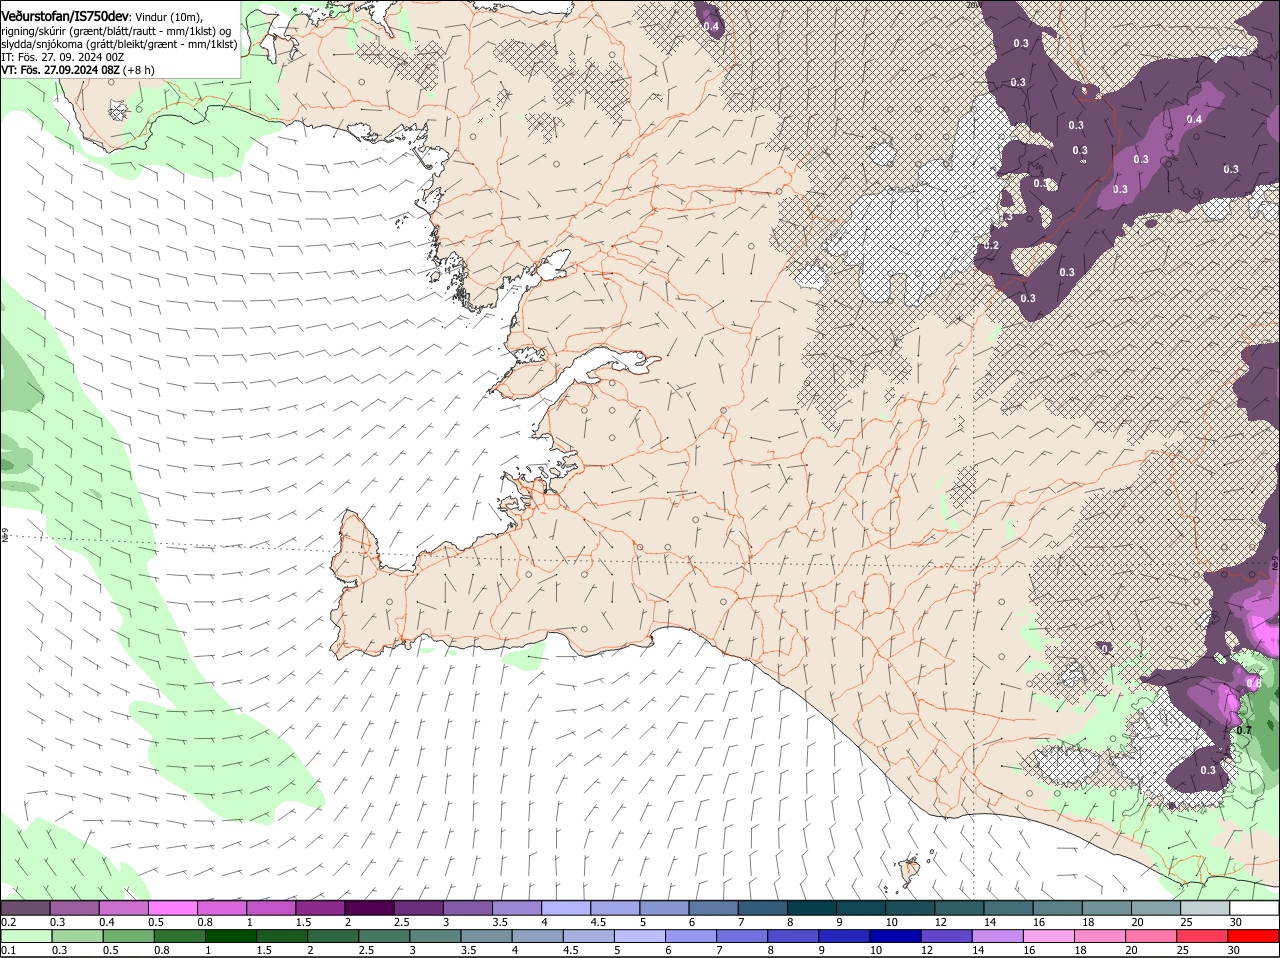Select the darkest purple swatch labeled 2 in legend
This screenshot has height=958, width=1280.
coord(368,907)
